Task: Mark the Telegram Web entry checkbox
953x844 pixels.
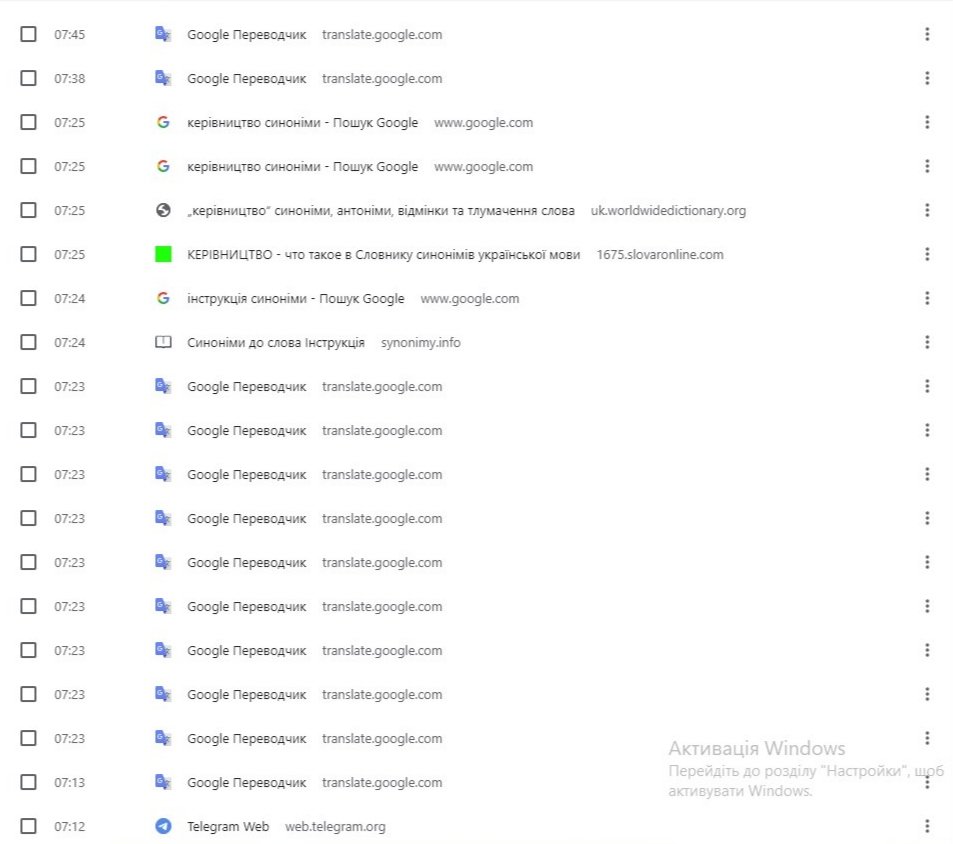Action: point(29,826)
